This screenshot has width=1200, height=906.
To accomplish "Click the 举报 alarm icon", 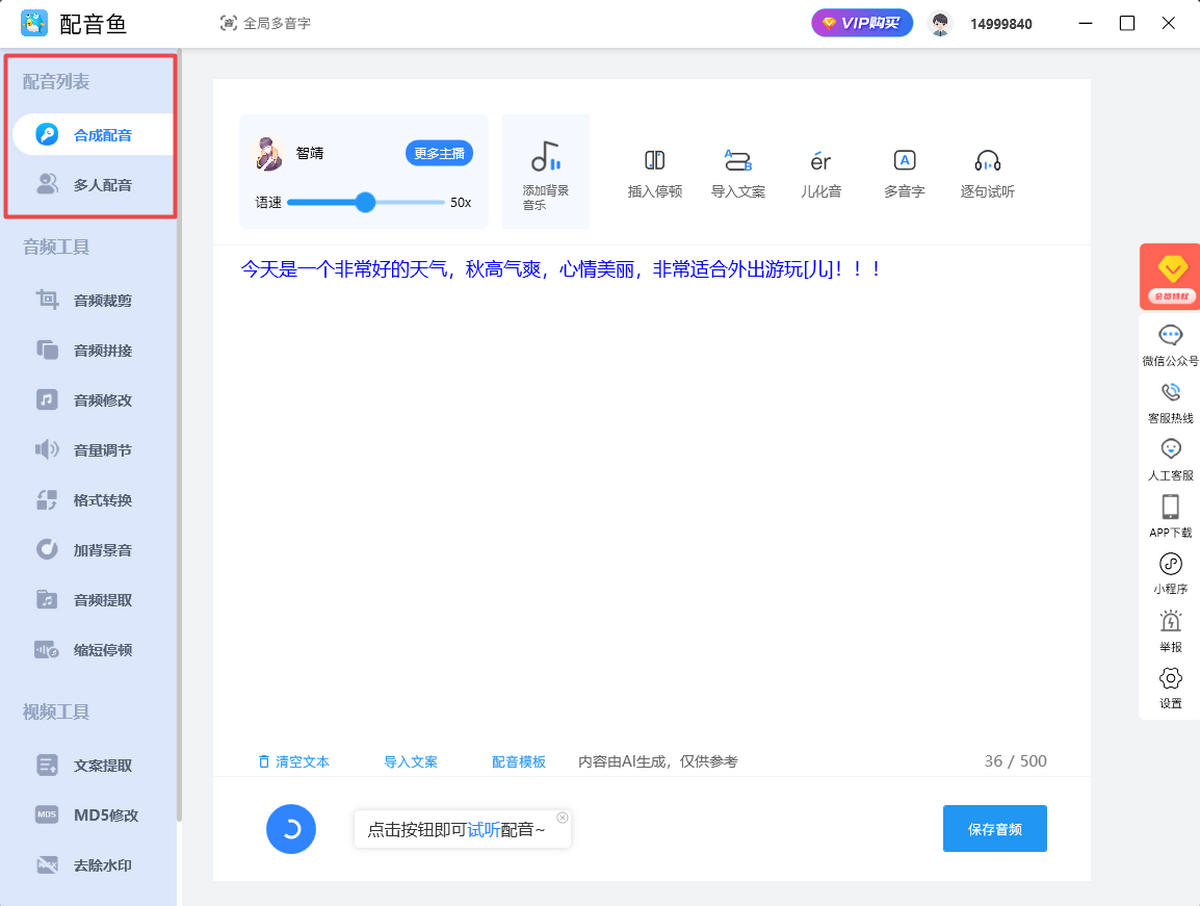I will [1170, 621].
